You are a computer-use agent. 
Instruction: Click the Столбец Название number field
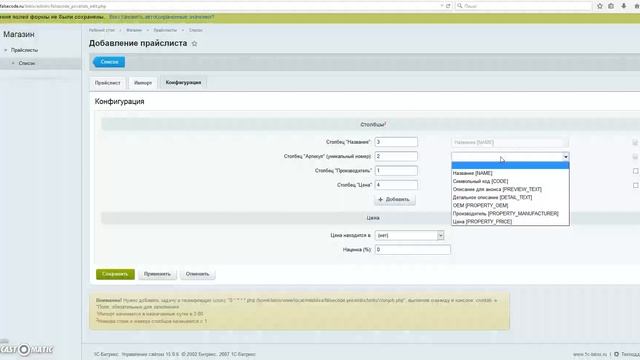tap(396, 142)
